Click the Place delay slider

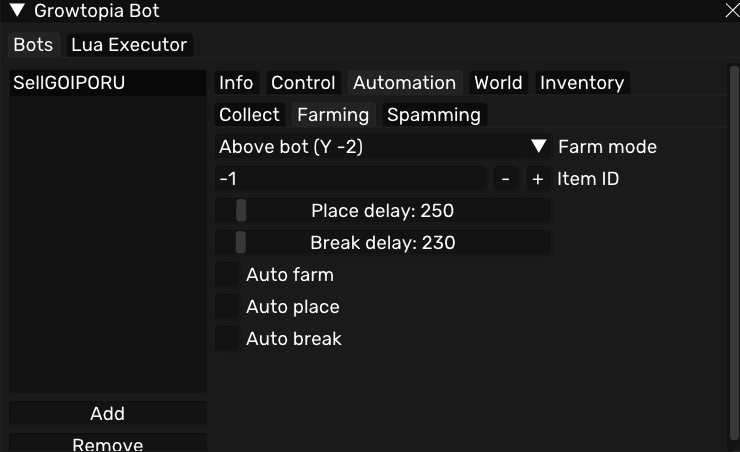coord(382,211)
